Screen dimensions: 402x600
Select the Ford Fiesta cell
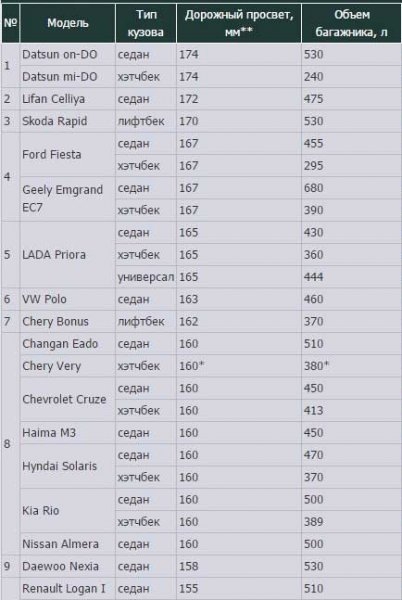tap(67, 155)
